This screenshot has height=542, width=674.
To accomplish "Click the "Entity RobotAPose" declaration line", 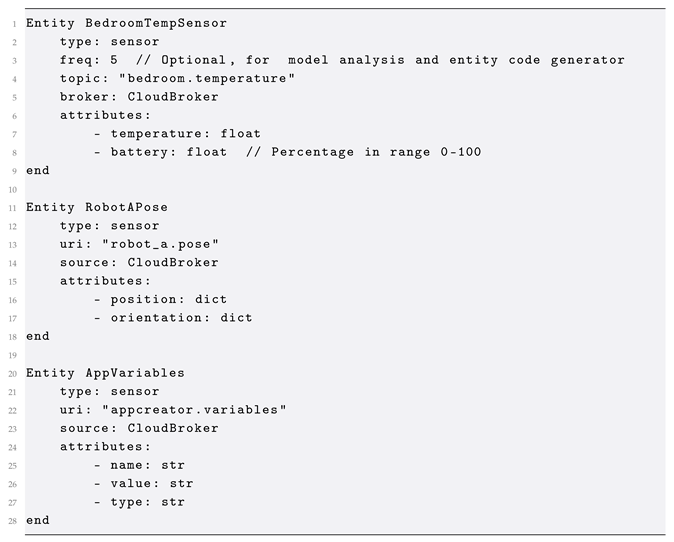I will click(x=97, y=207).
